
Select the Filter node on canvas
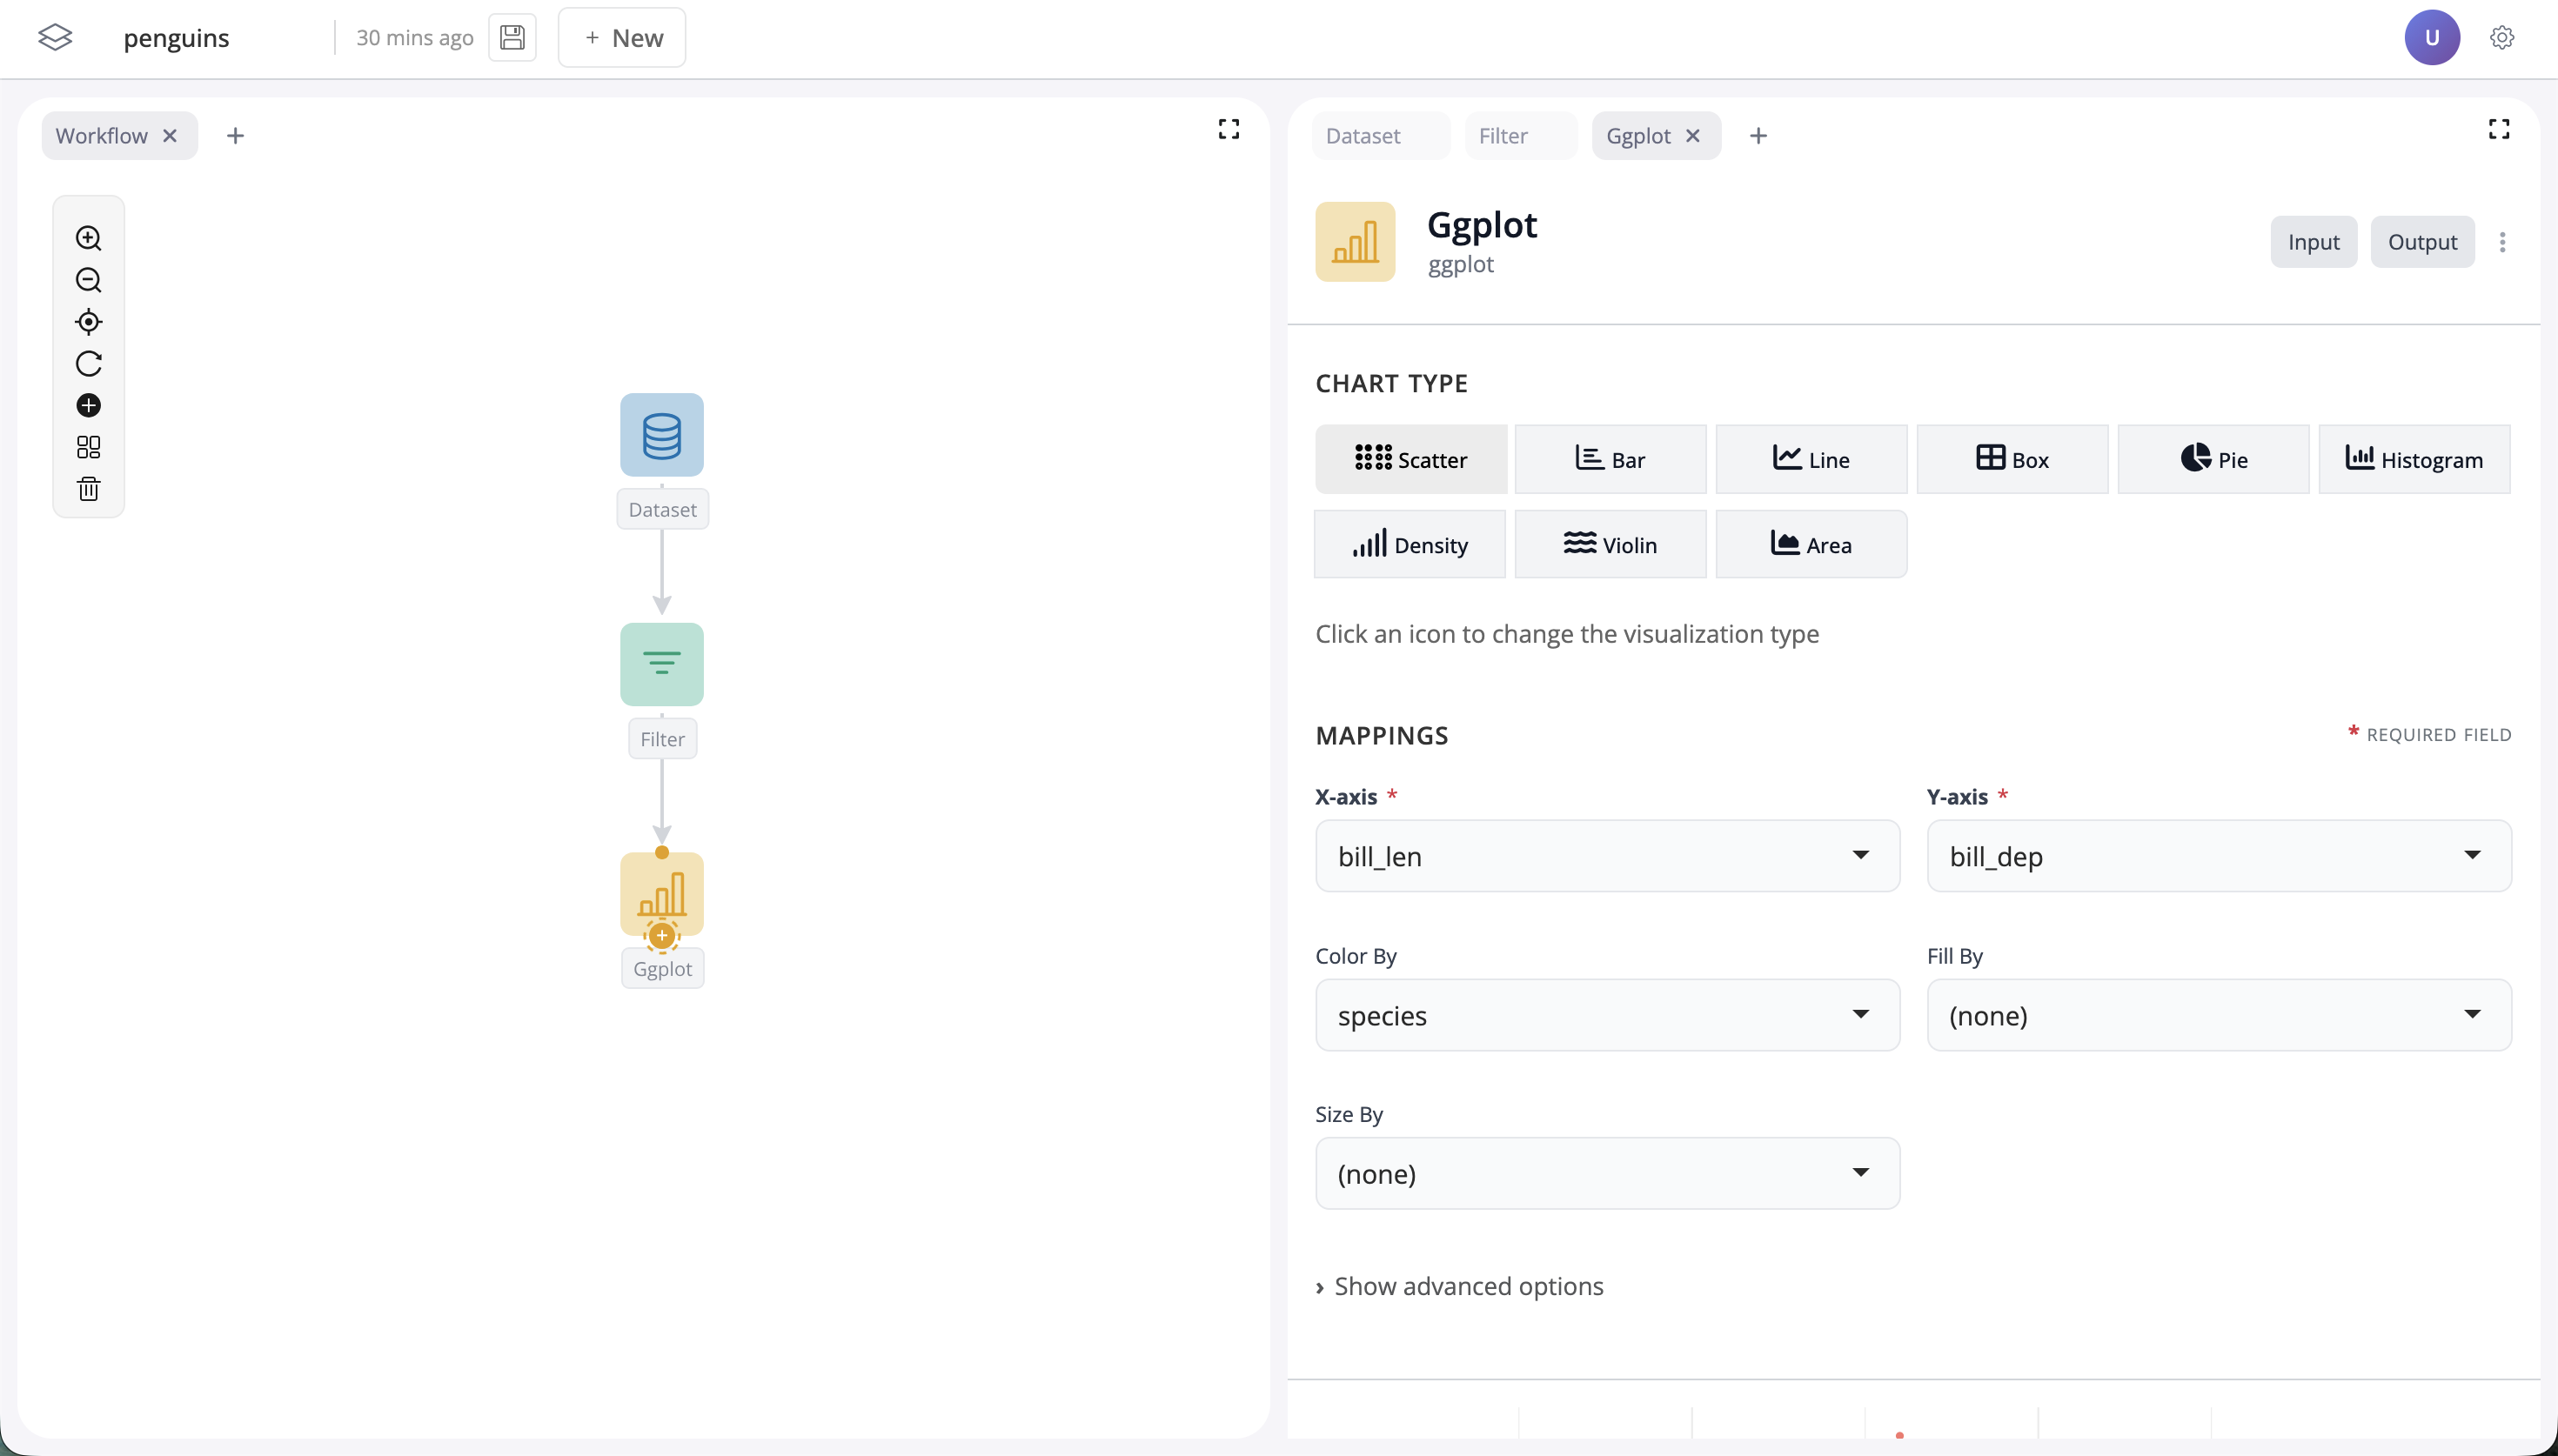661,665
